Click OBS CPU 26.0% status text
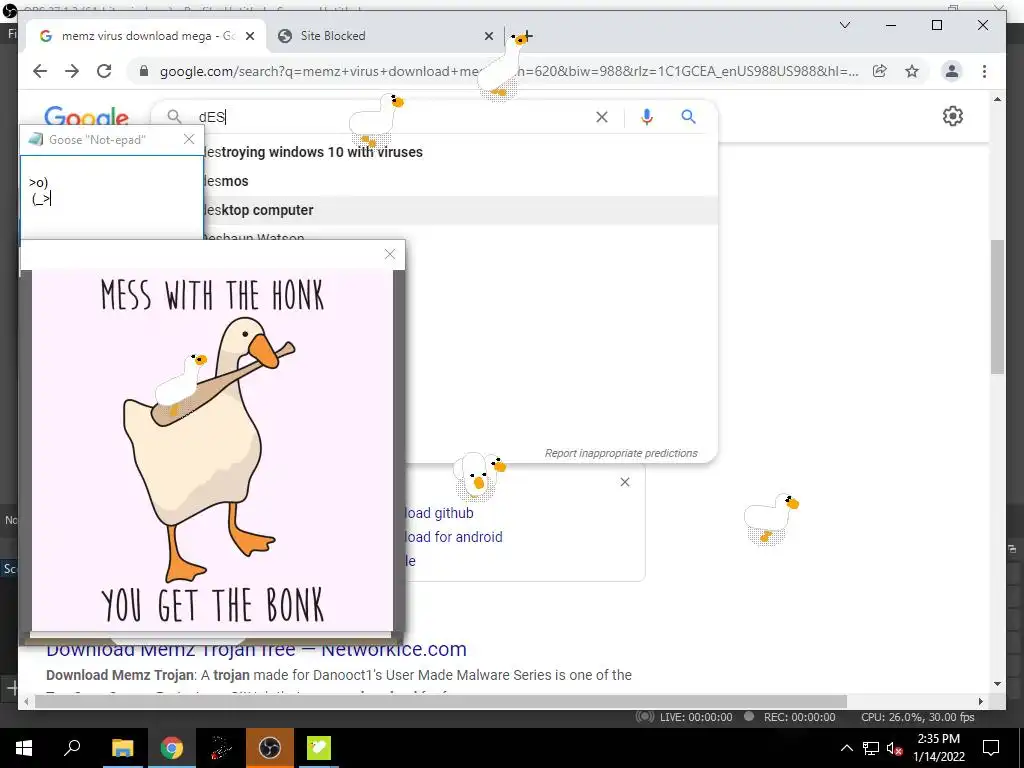Image resolution: width=1024 pixels, height=768 pixels. pyautogui.click(x=918, y=717)
